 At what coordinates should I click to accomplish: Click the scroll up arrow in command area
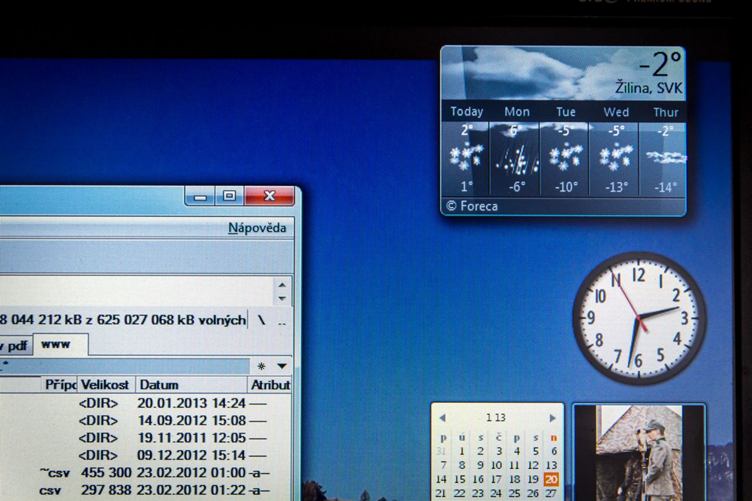[x=282, y=285]
